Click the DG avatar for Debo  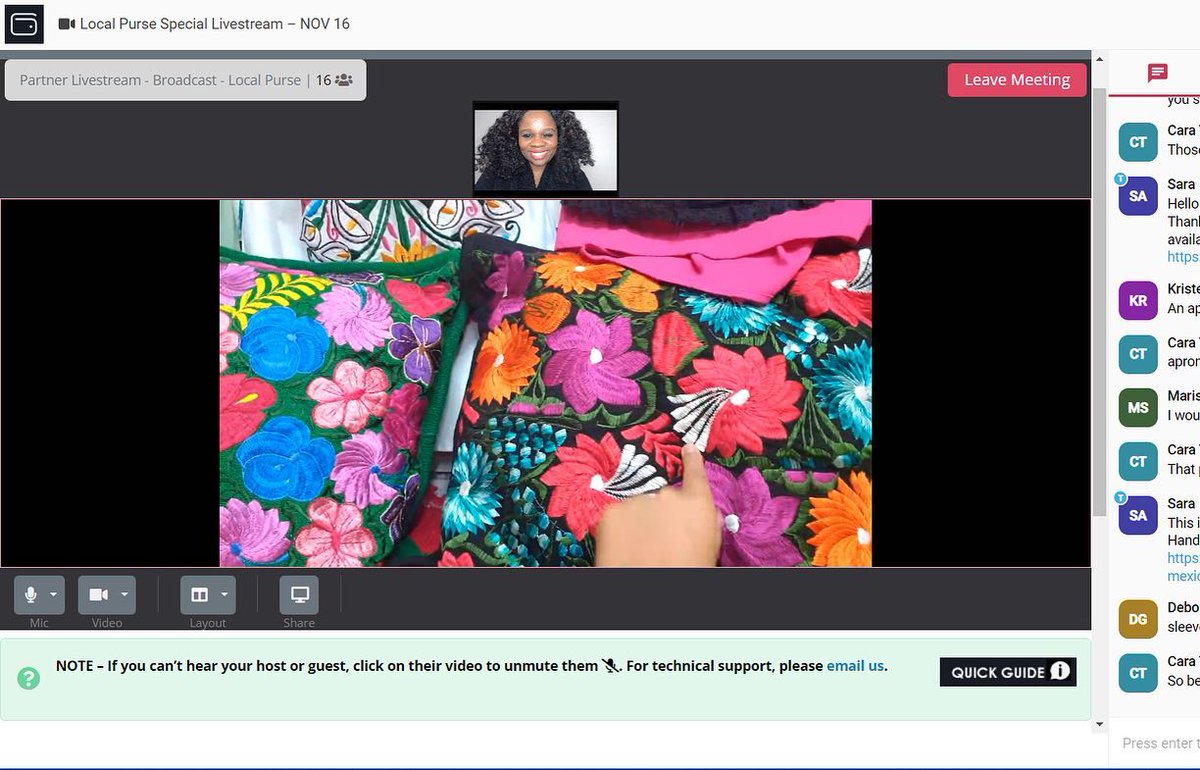[x=1138, y=620]
